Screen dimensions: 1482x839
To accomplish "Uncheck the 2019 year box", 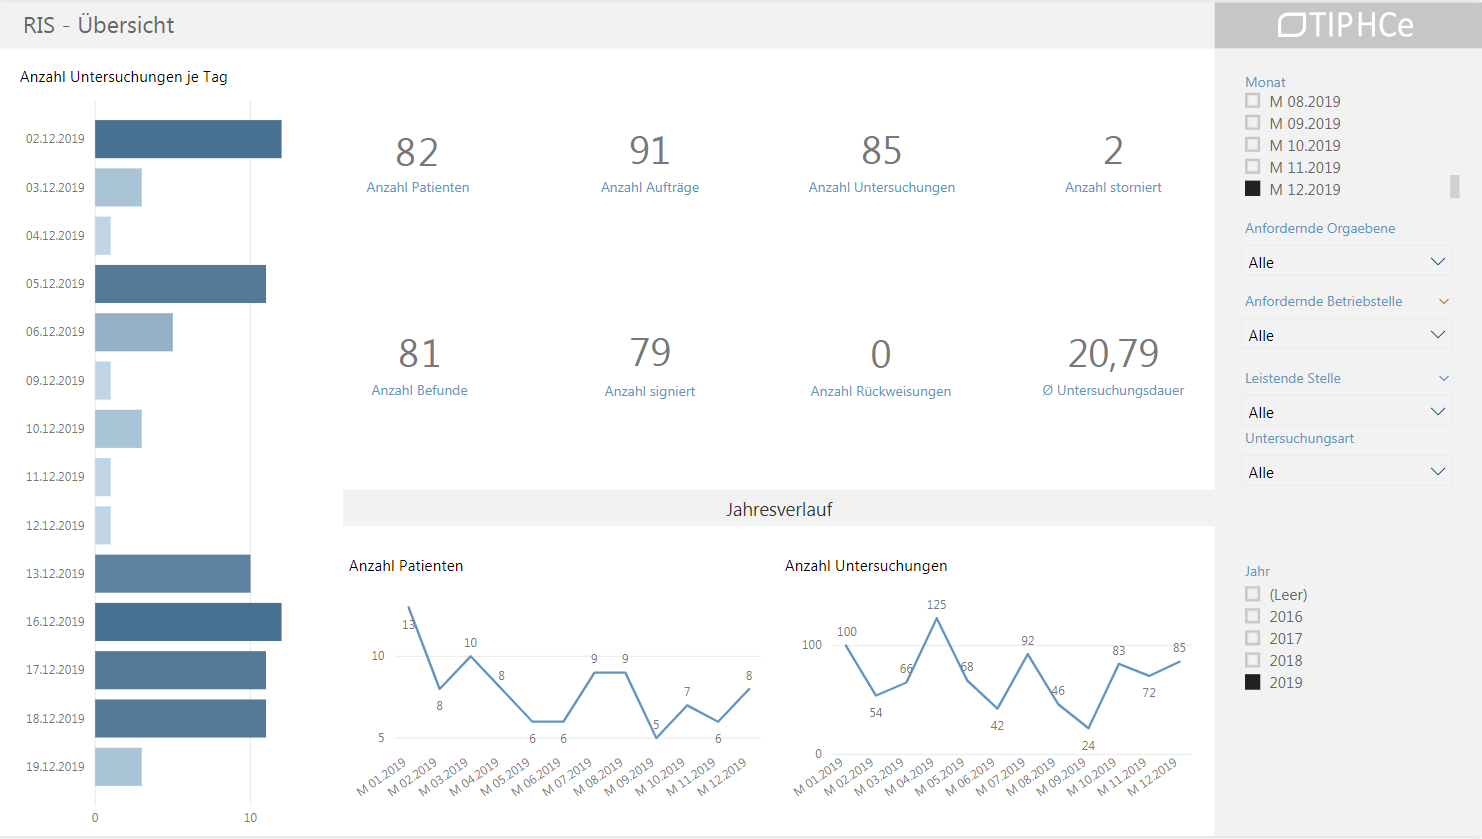I will pyautogui.click(x=1252, y=682).
